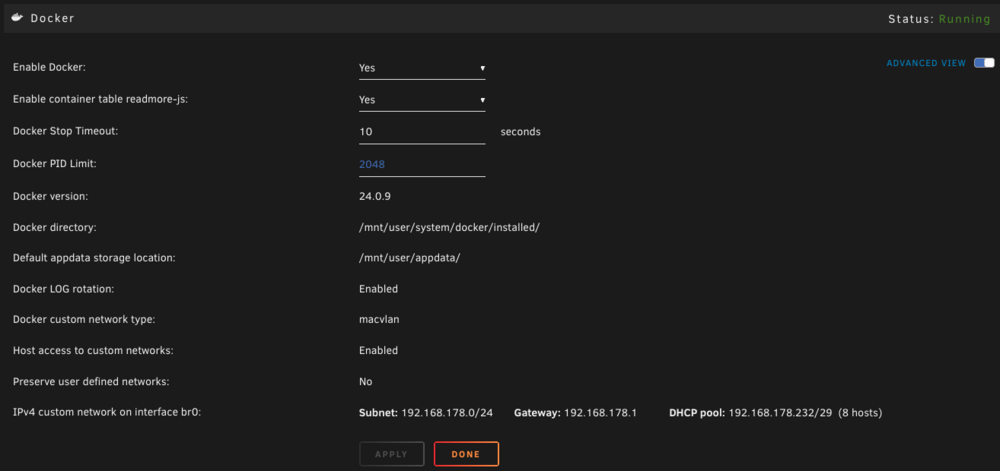Screen dimensions: 1000x471
Task: Click Preserve user defined networks No value
Action: click(x=365, y=382)
